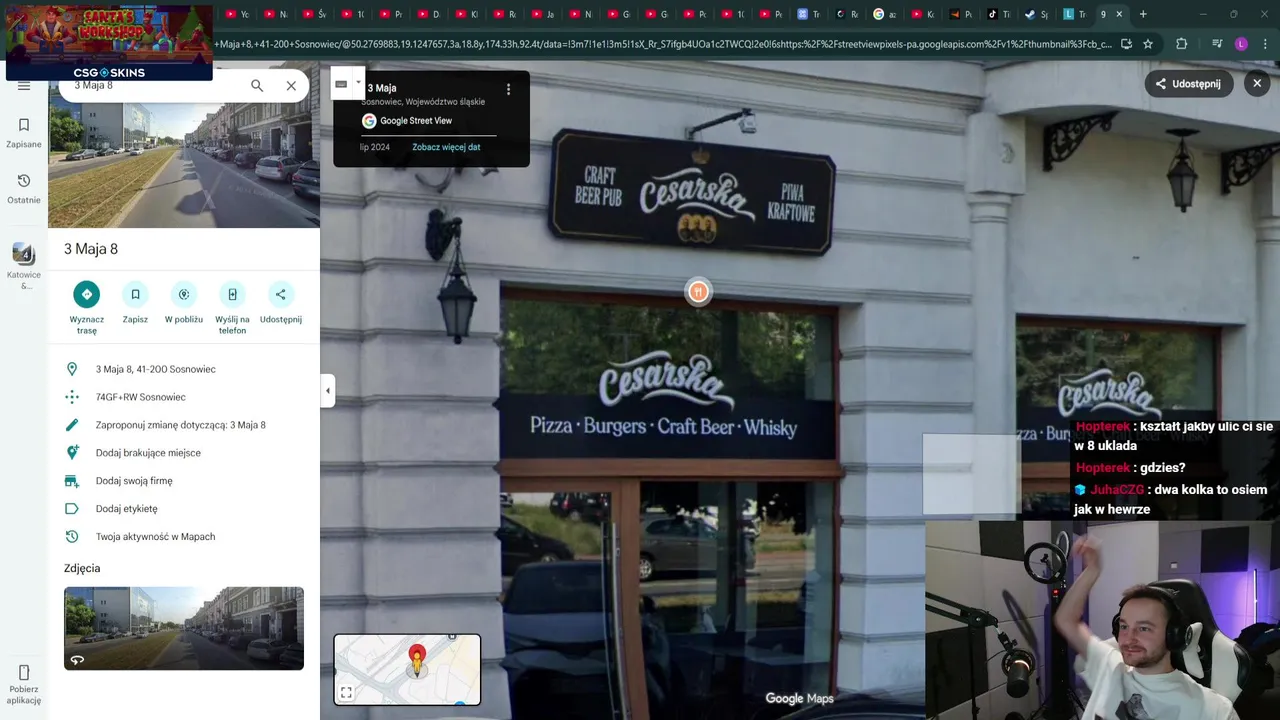Click the header street view image in panel
The height and width of the screenshot is (720, 1280).
pos(184,165)
